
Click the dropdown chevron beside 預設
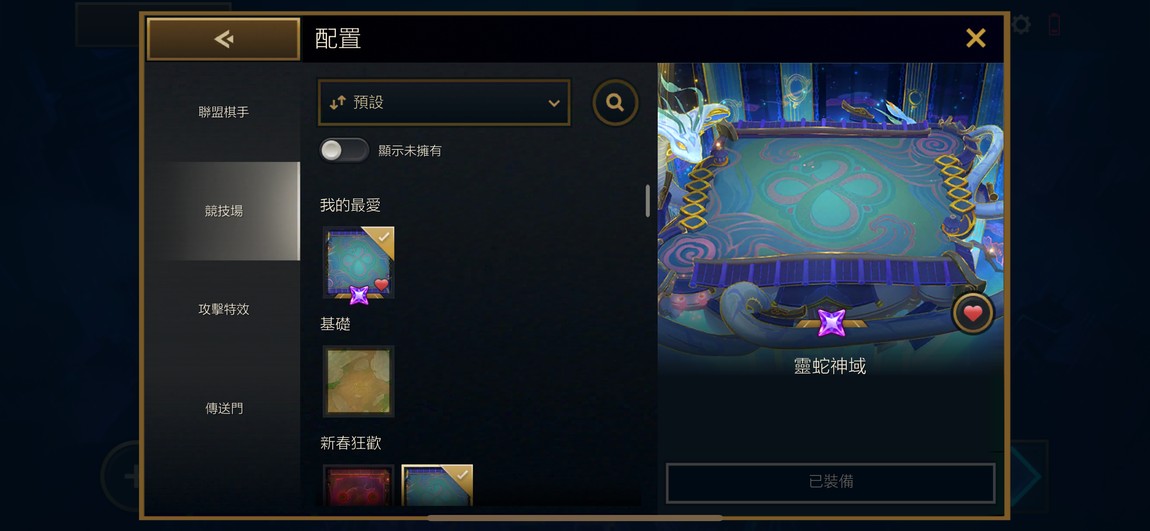coord(554,103)
